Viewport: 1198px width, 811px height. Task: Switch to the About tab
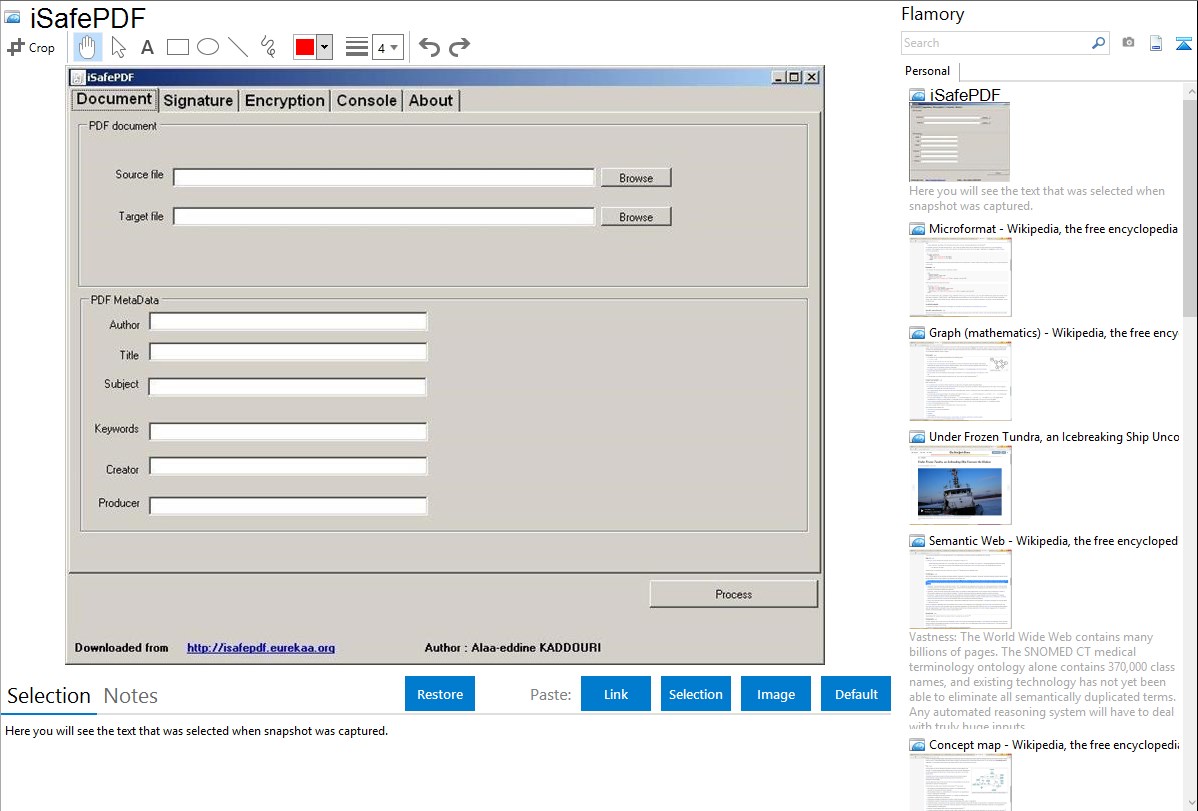click(431, 100)
